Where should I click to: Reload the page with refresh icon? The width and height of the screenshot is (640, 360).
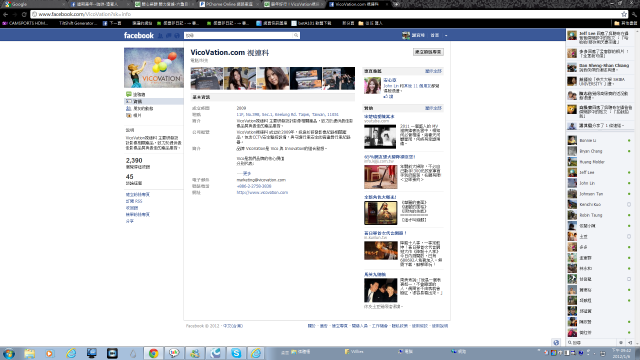(x=24, y=14)
